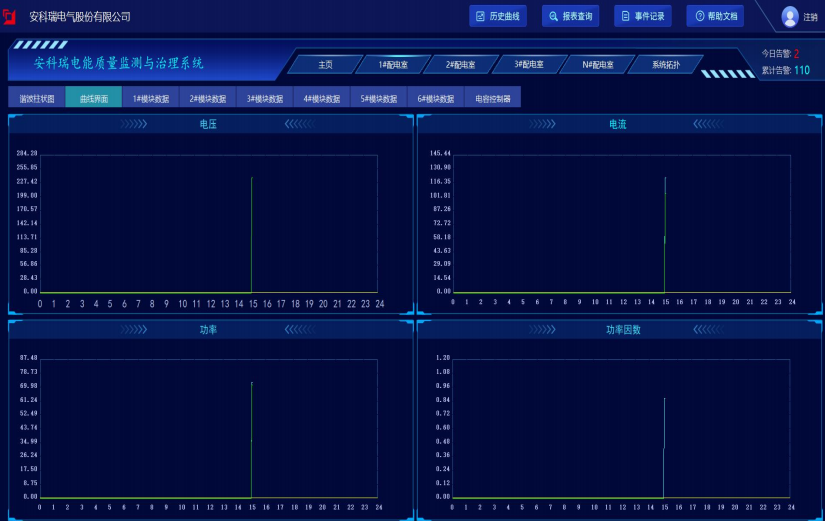Open 3#模块数据 sub-tab
The height and width of the screenshot is (521, 825).
(265, 98)
